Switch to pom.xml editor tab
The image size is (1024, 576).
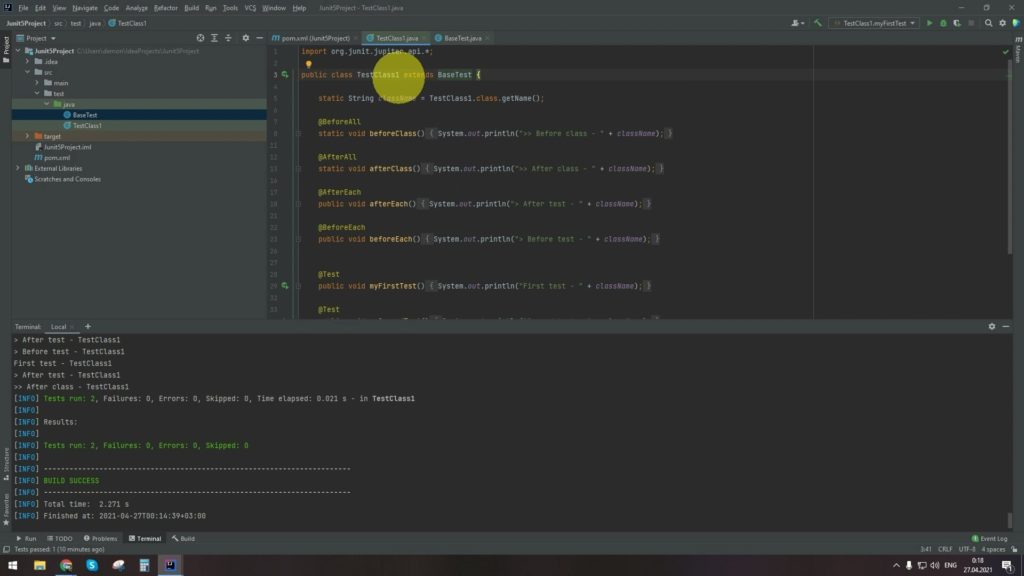315,38
